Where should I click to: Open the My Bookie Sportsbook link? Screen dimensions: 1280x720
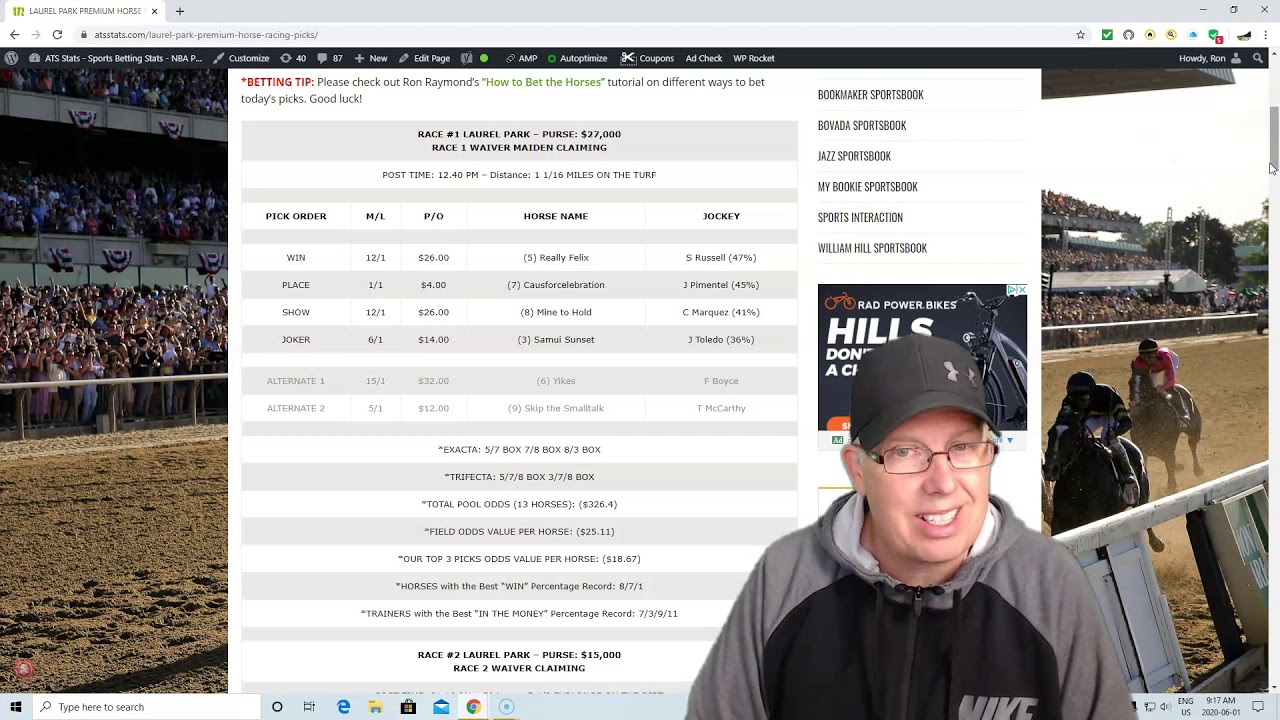(867, 187)
